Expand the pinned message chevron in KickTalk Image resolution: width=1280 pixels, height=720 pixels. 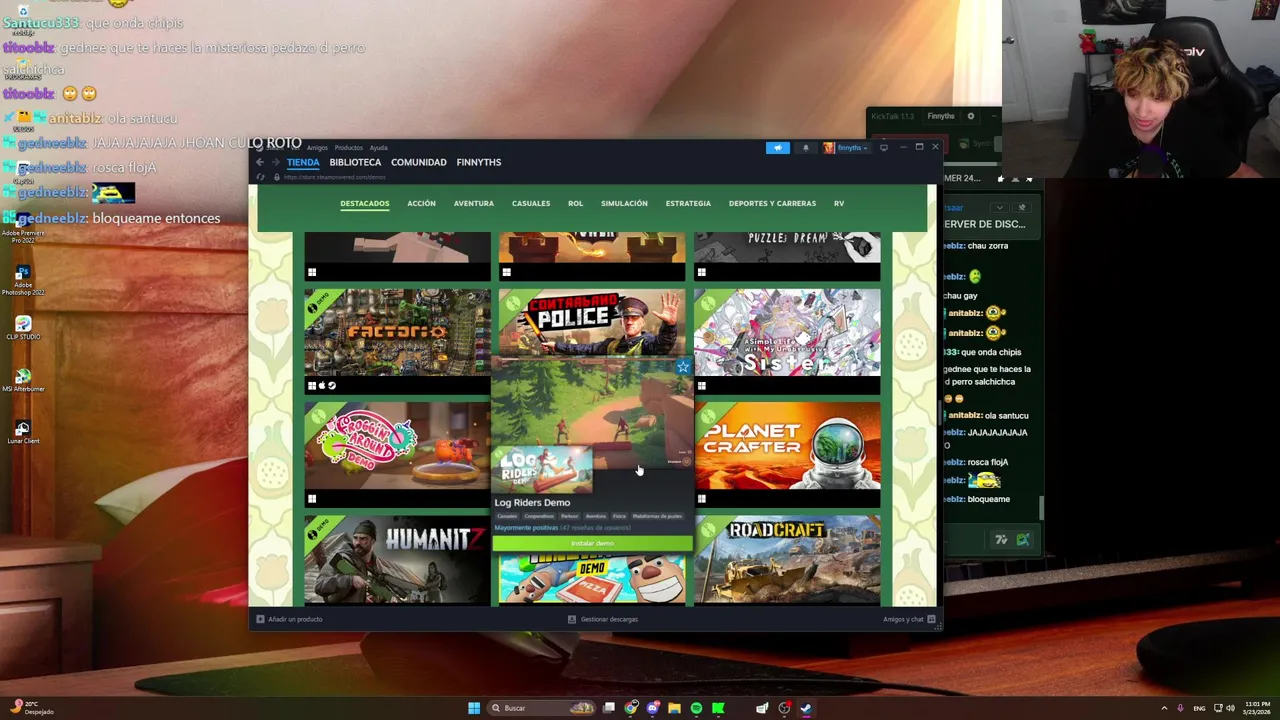click(x=1001, y=207)
